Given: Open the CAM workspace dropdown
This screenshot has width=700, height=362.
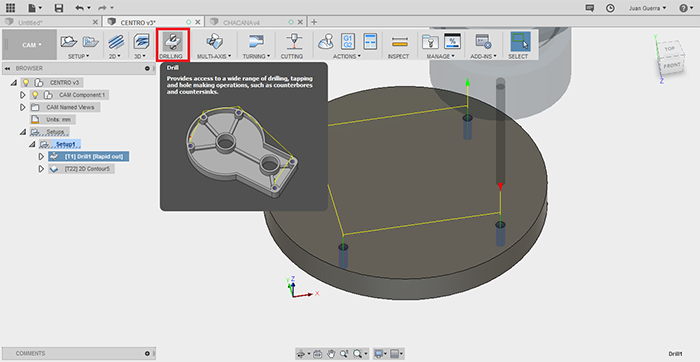Looking at the screenshot, I should click(29, 45).
